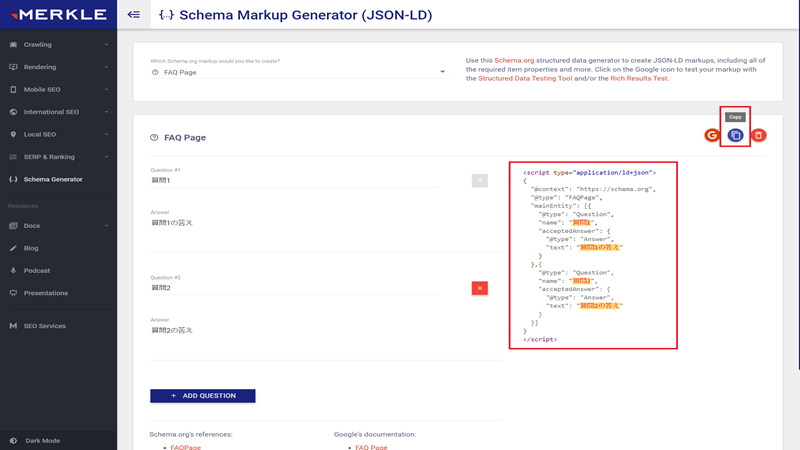The height and width of the screenshot is (450, 800).
Task: Expand the Mobile SEO menu
Action: point(106,89)
